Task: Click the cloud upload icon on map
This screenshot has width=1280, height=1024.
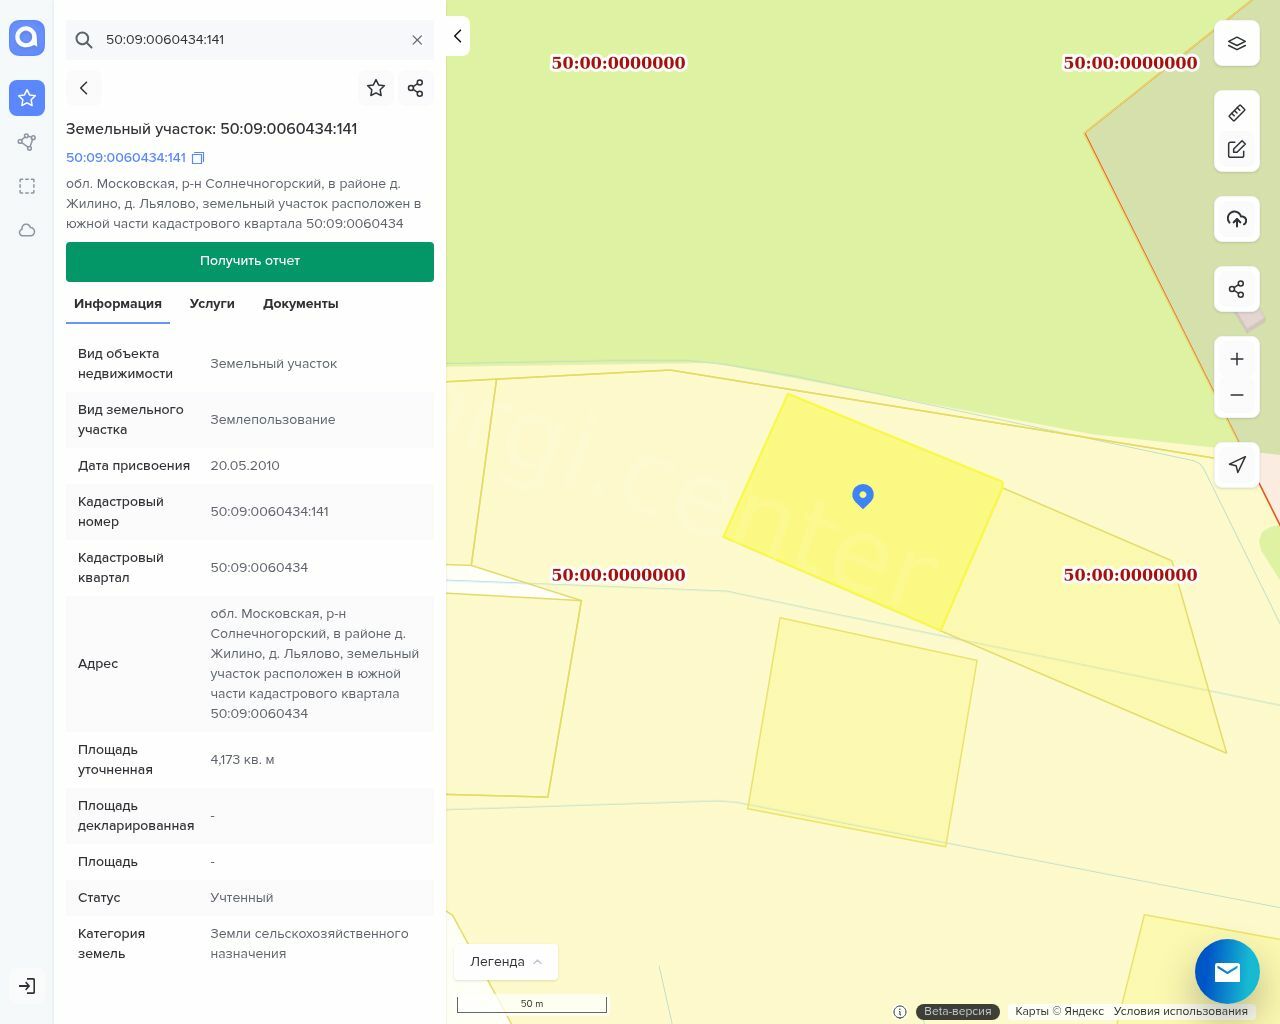Action: [x=1237, y=219]
